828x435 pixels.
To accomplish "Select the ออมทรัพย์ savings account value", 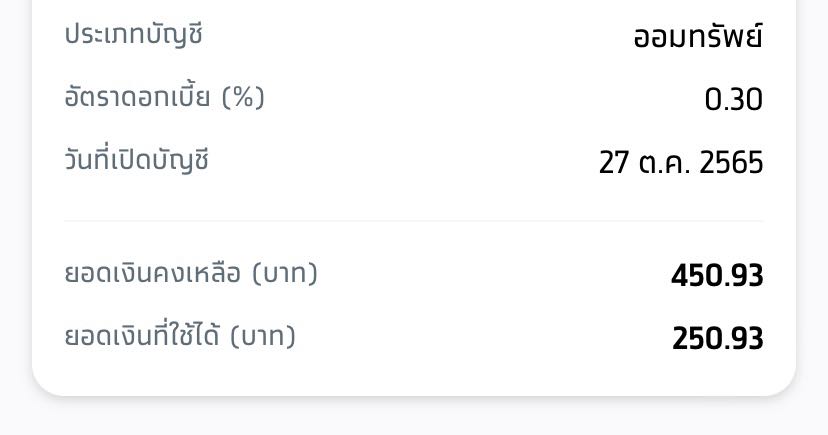I will (698, 36).
